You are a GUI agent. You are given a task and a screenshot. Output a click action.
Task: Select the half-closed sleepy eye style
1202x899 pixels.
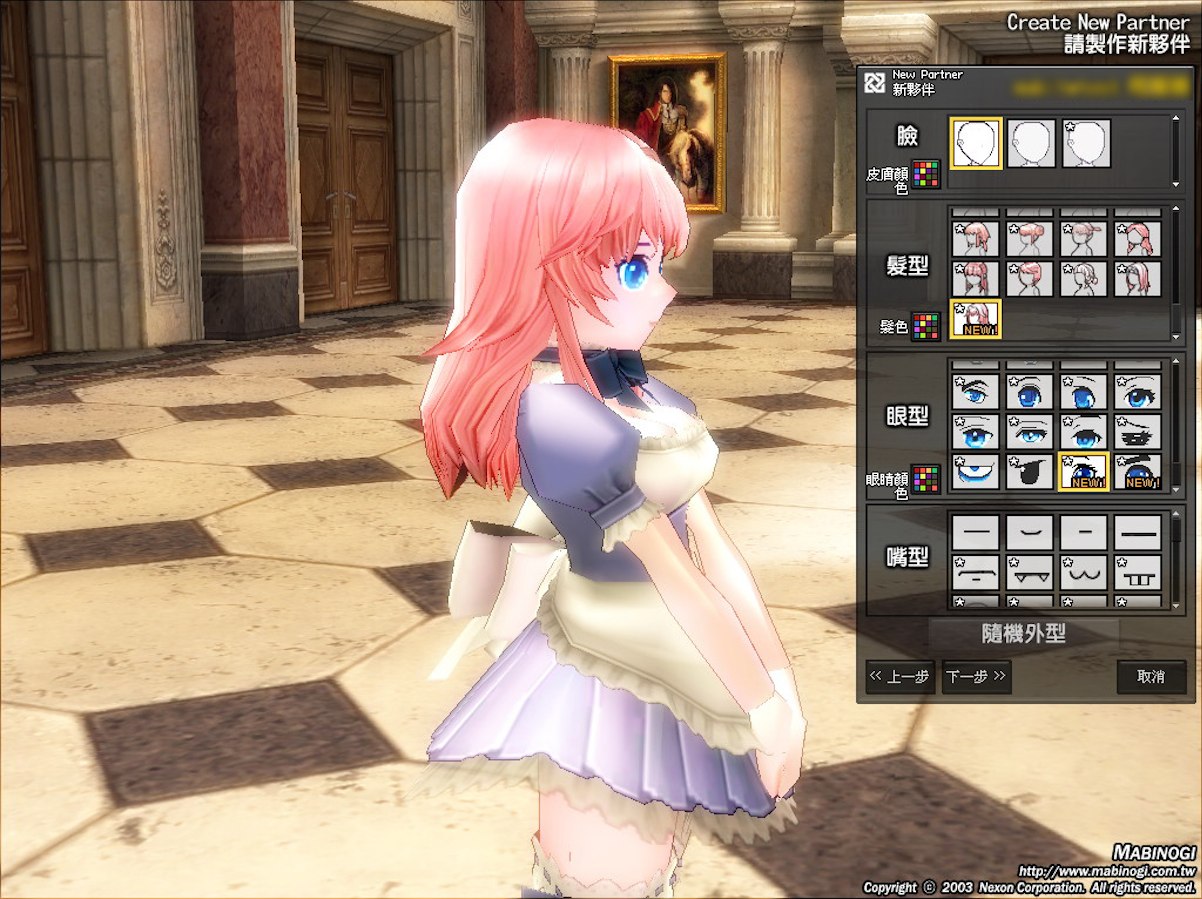(1030, 432)
